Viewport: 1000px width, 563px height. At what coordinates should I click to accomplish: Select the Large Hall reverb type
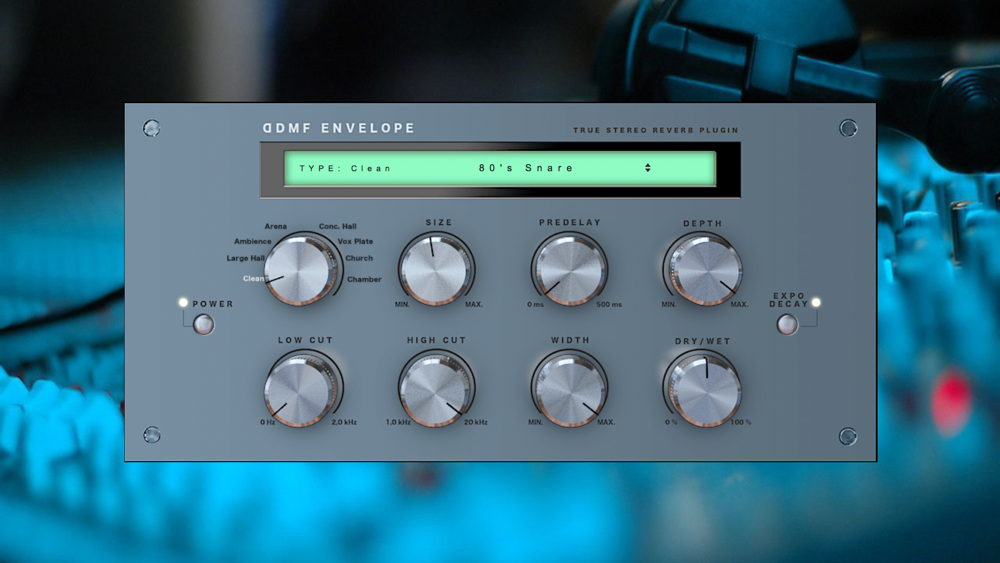click(x=246, y=258)
